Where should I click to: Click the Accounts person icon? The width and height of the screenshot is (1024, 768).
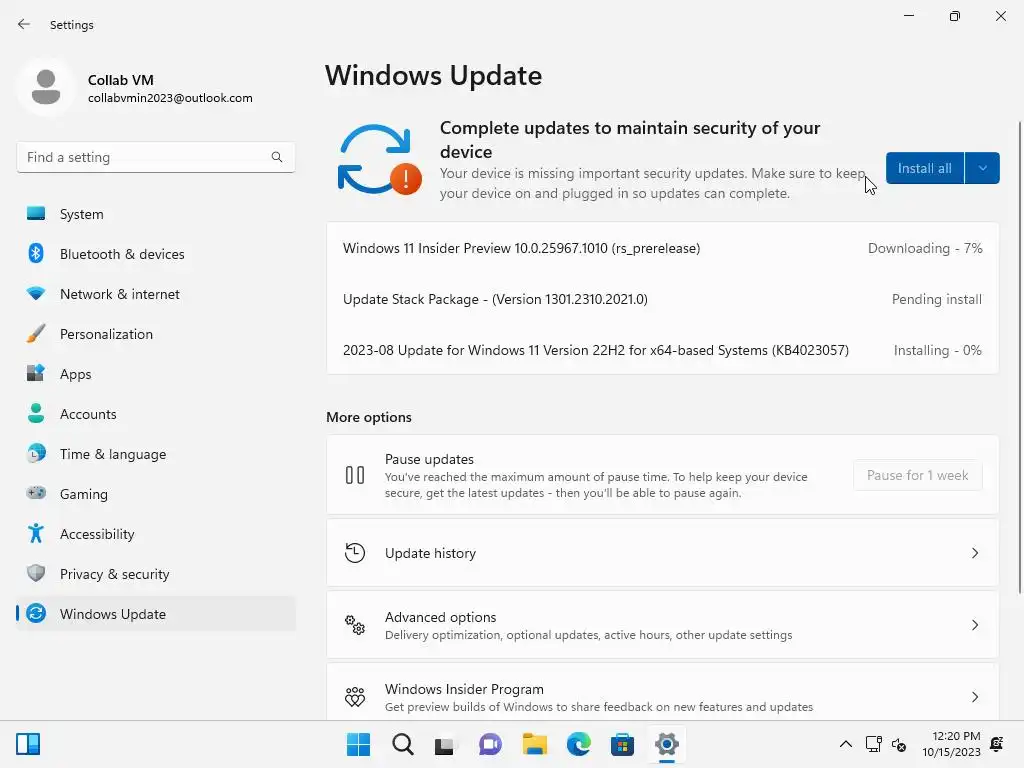(36, 413)
